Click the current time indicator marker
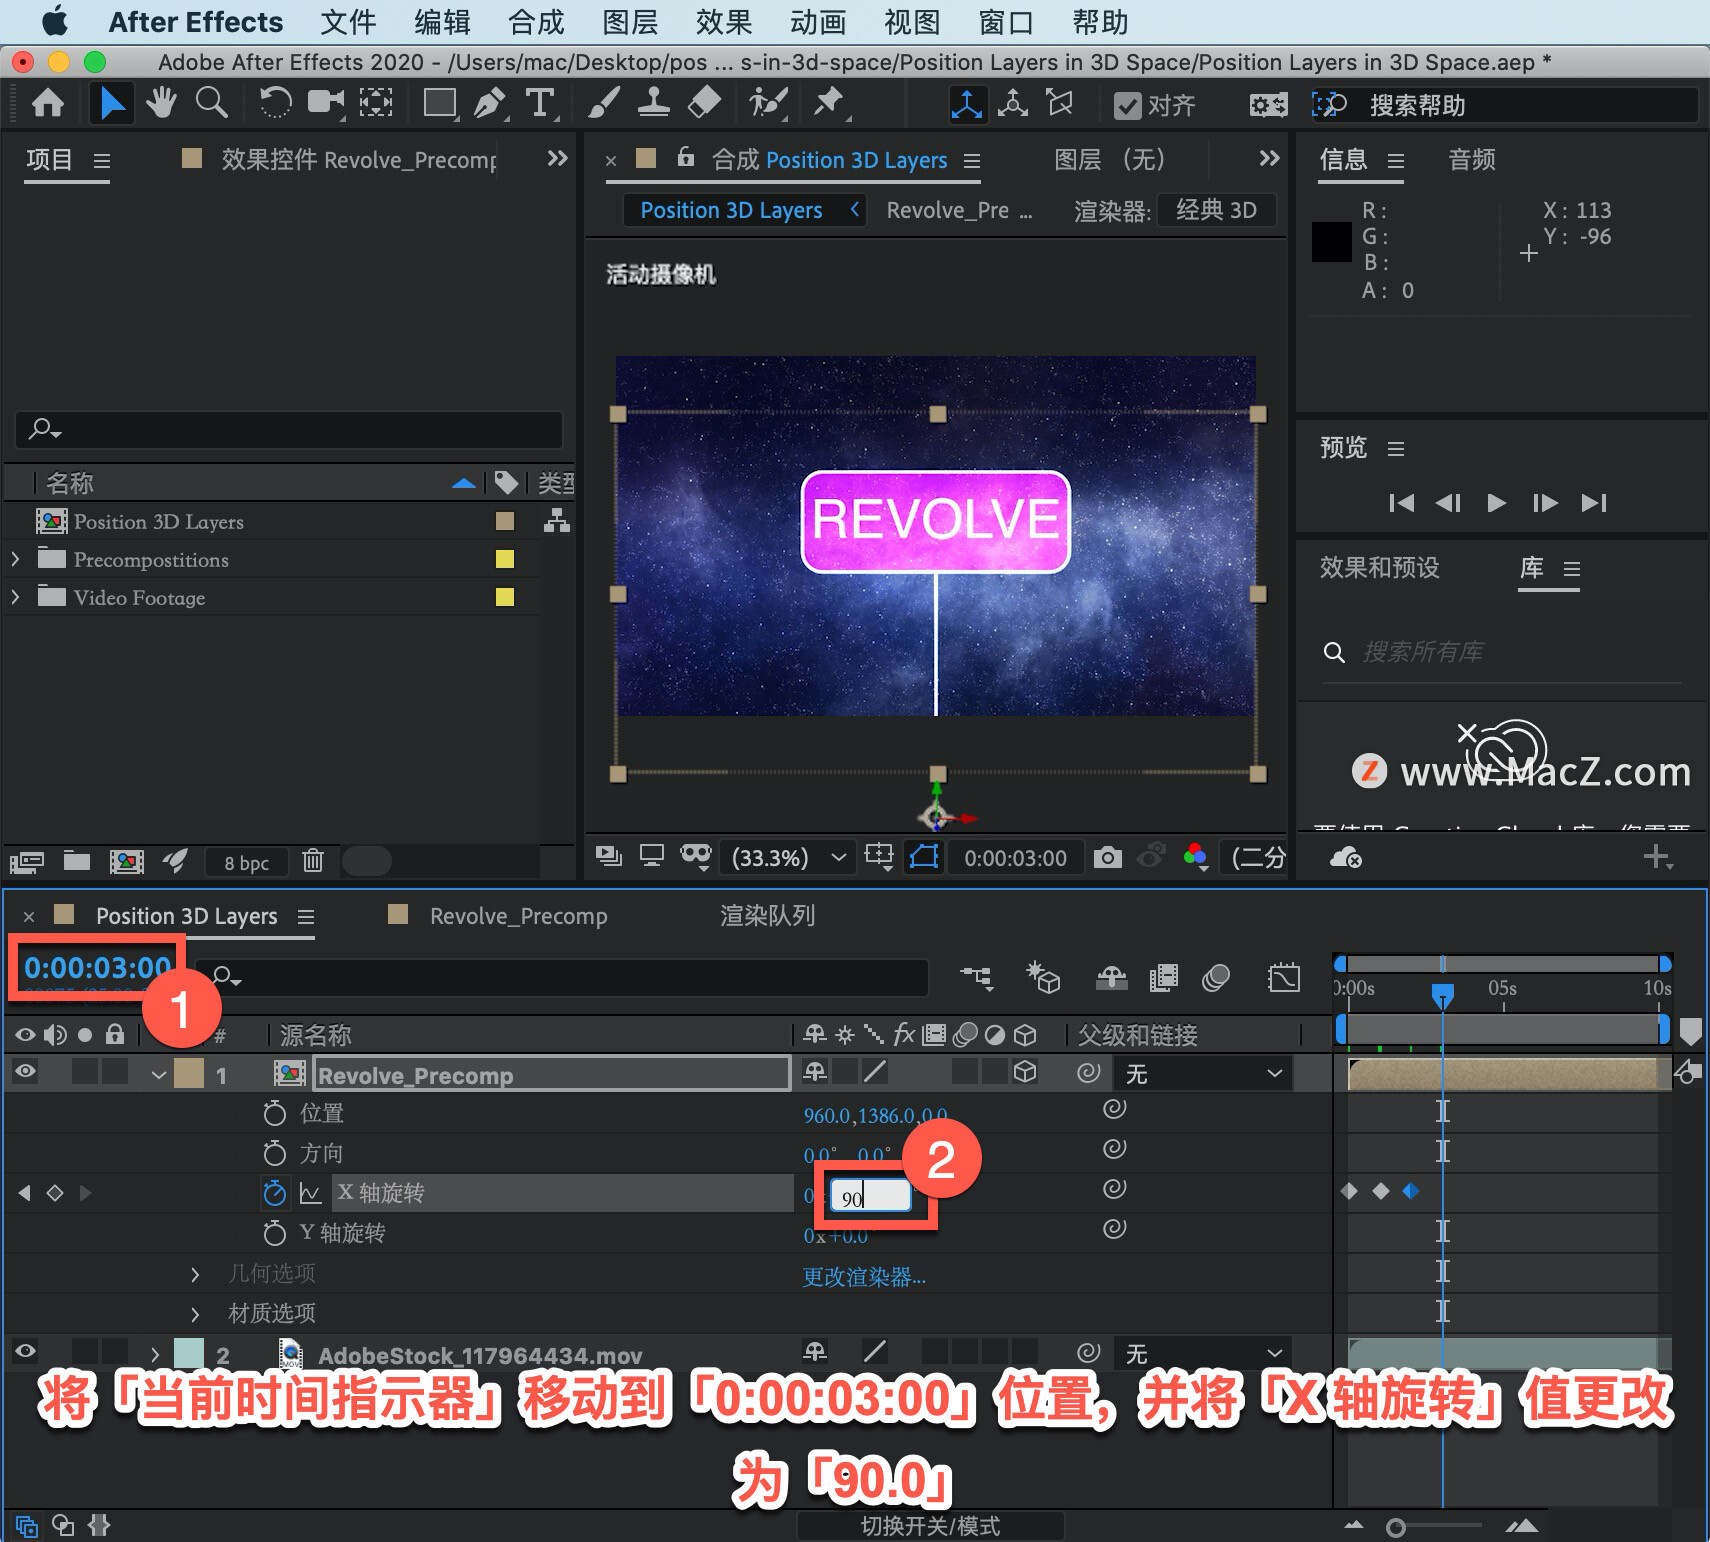 pyautogui.click(x=1442, y=994)
